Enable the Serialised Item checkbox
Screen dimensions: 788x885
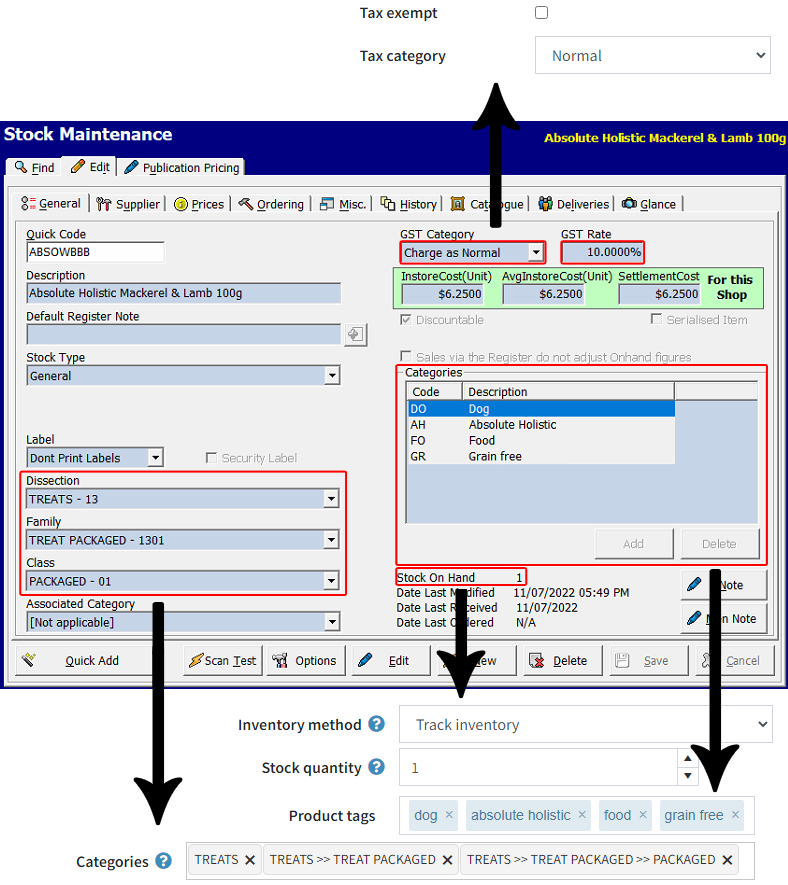pyautogui.click(x=656, y=320)
